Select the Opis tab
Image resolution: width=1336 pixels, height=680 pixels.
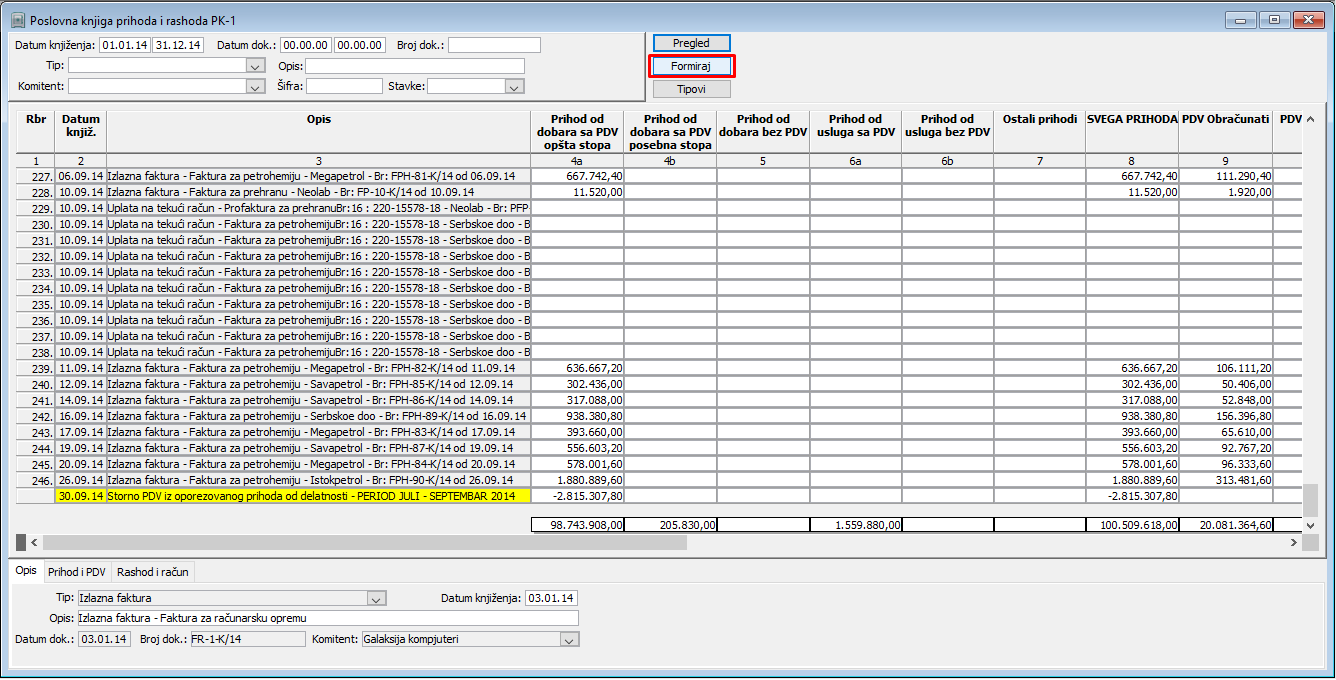(x=26, y=570)
